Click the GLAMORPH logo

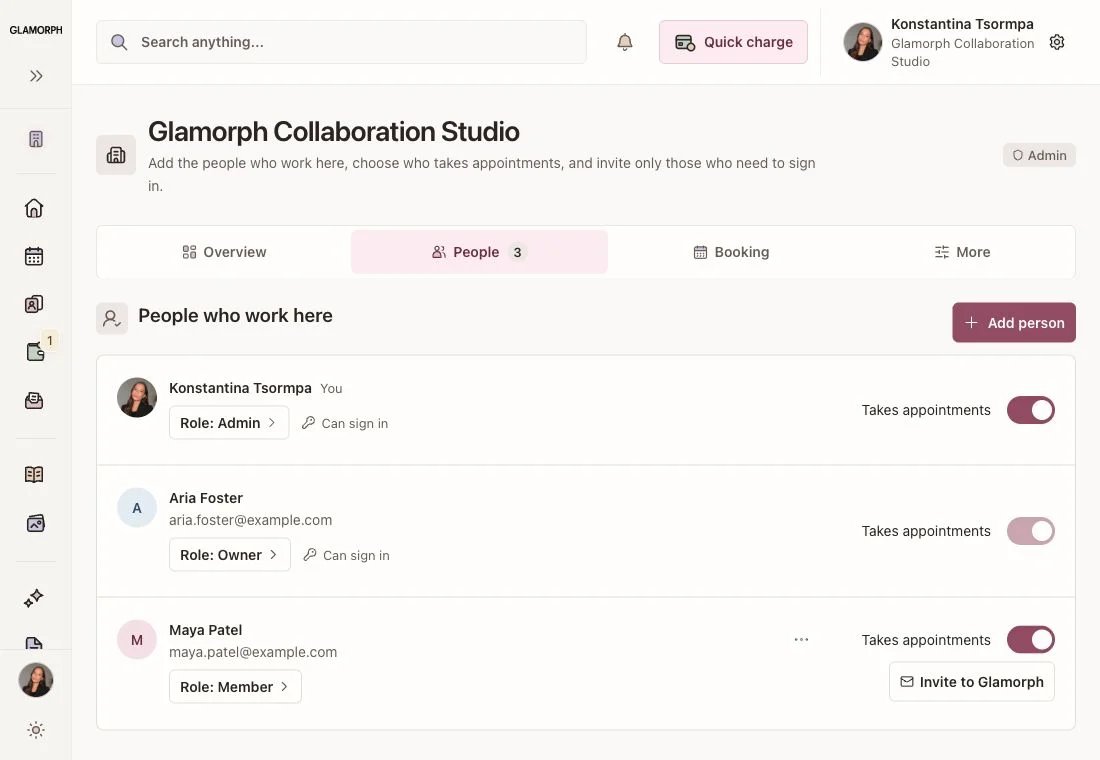(x=36, y=30)
